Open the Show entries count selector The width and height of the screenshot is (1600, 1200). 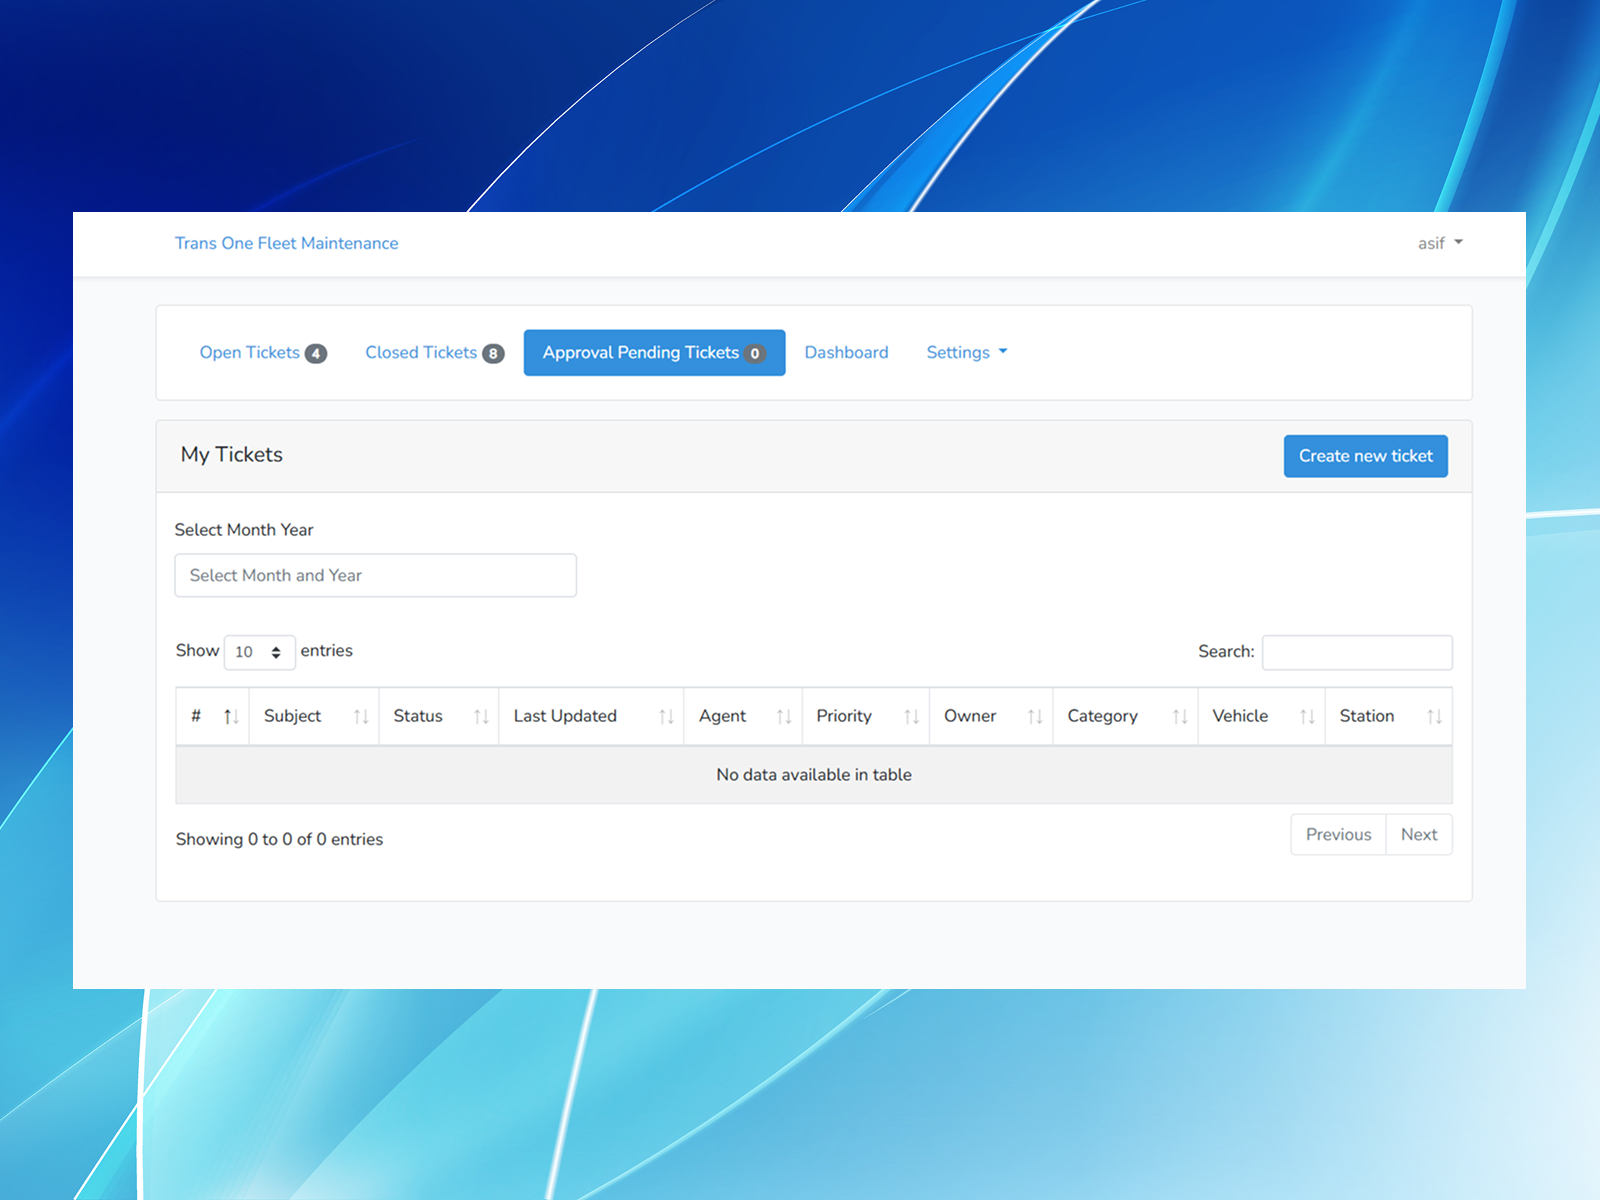pos(259,652)
